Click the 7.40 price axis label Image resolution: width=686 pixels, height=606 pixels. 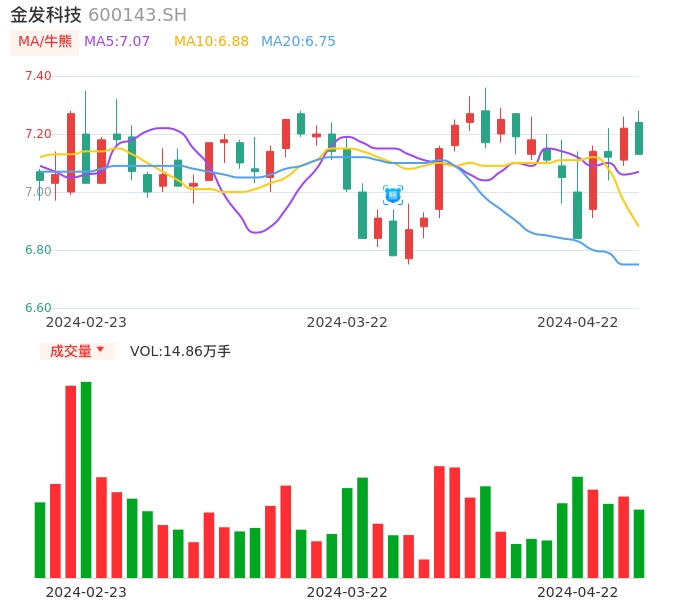38,76
